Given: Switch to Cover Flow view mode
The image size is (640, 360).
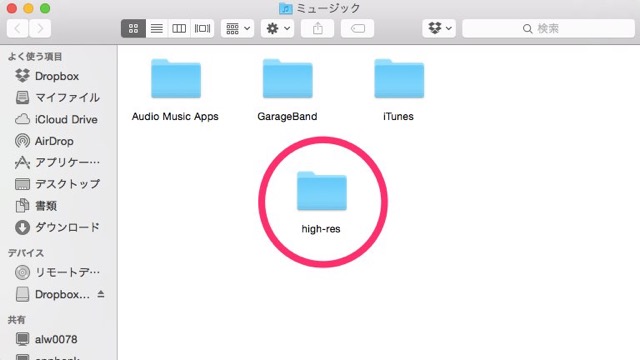Looking at the screenshot, I should (x=202, y=28).
